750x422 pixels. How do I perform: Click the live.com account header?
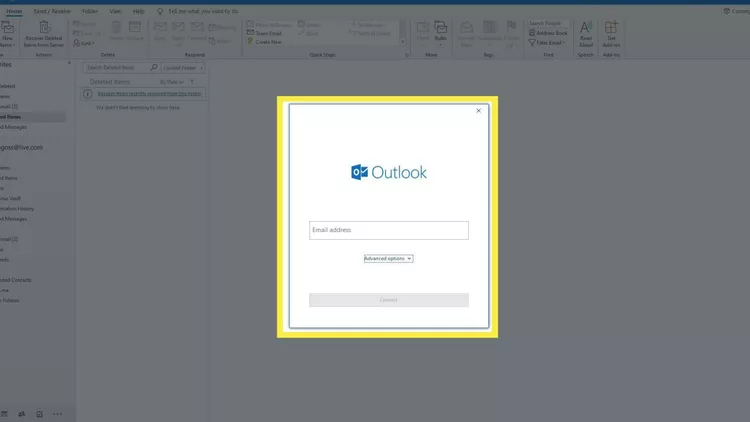click(22, 147)
